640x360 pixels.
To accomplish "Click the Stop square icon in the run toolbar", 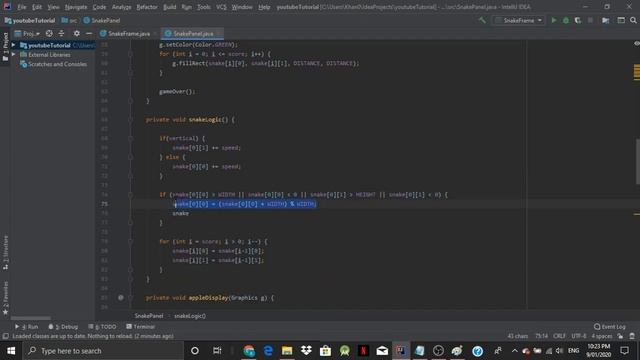I will [590, 20].
